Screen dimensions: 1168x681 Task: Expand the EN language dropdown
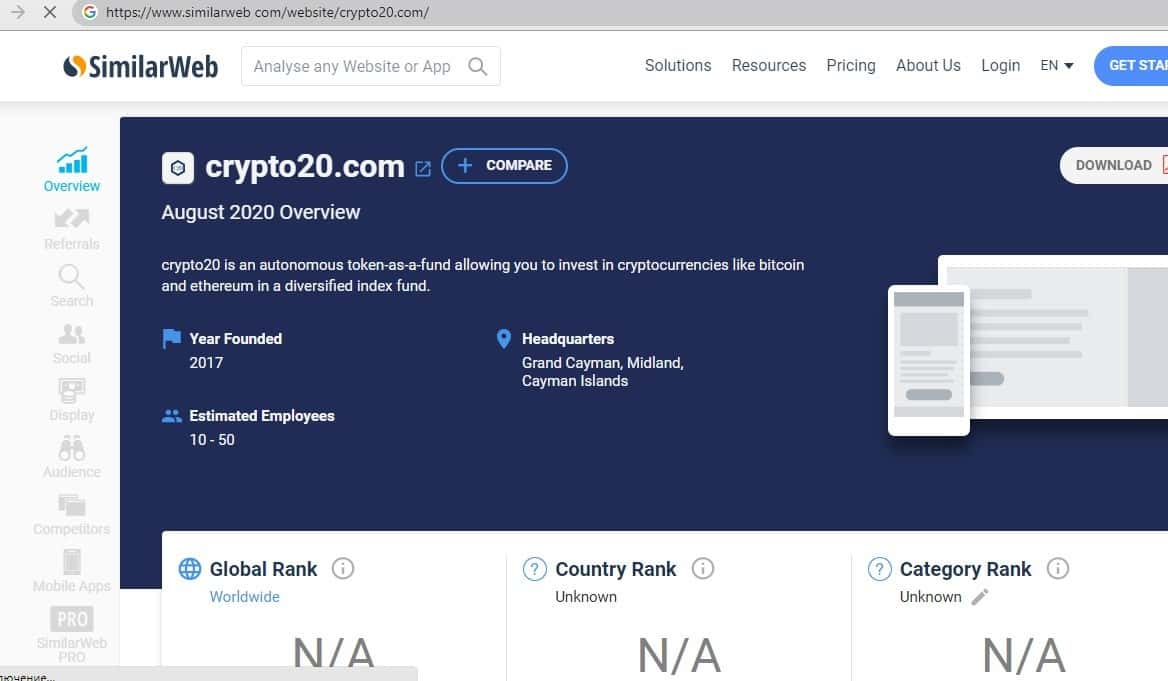(x=1056, y=66)
